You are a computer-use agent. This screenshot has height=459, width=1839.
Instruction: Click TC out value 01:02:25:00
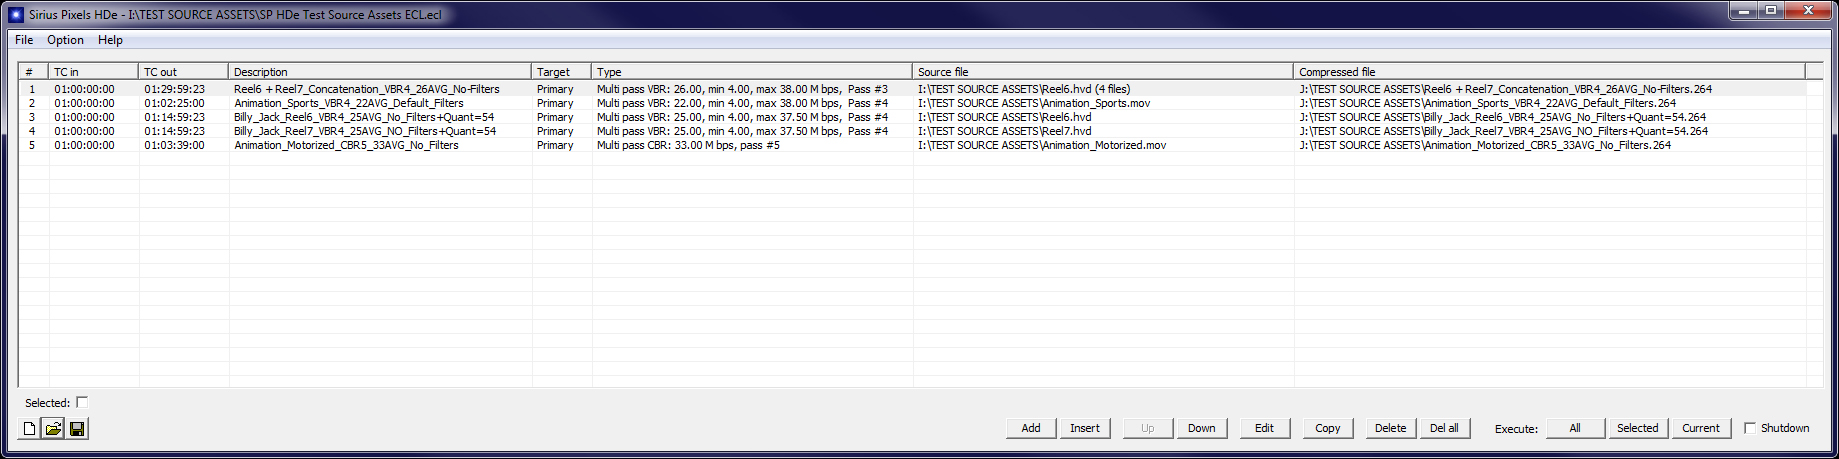174,103
